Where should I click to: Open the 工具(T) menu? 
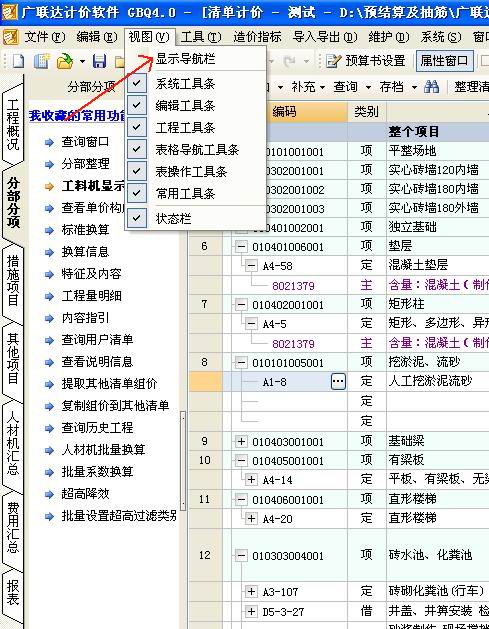(201, 37)
